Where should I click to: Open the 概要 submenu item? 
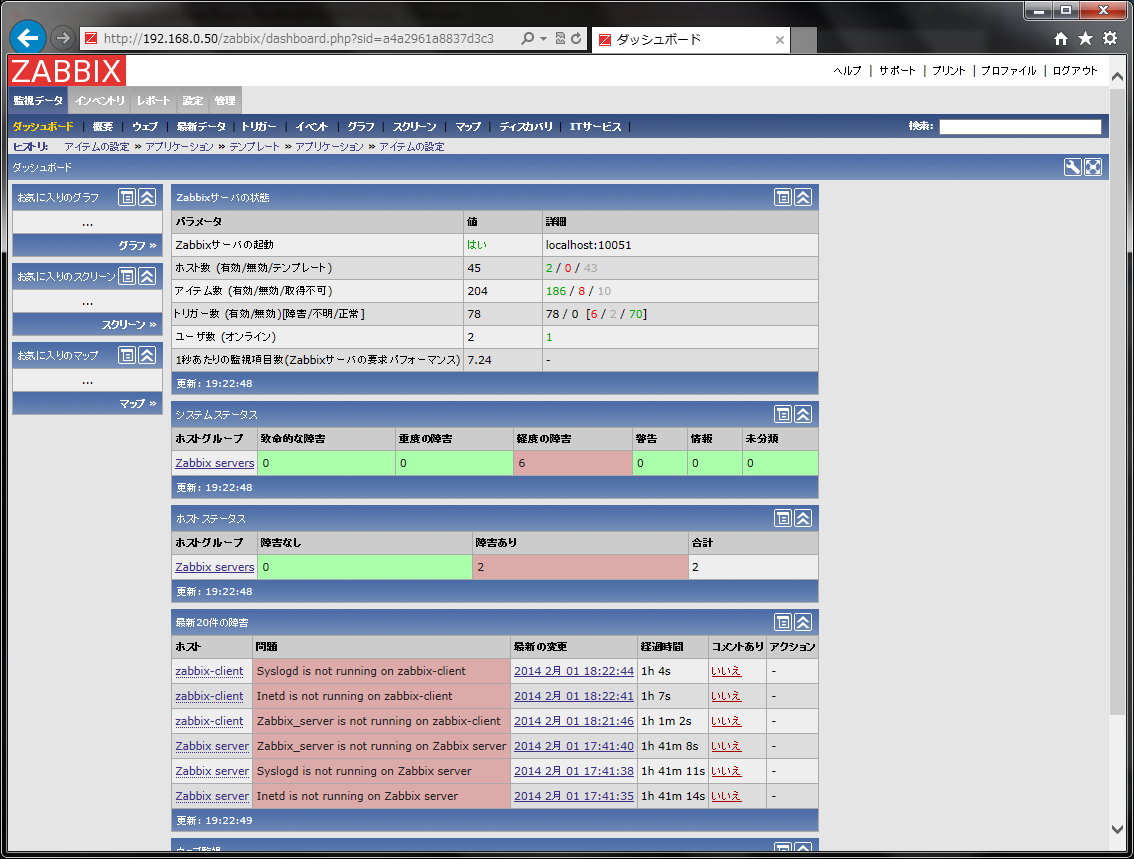coord(103,127)
